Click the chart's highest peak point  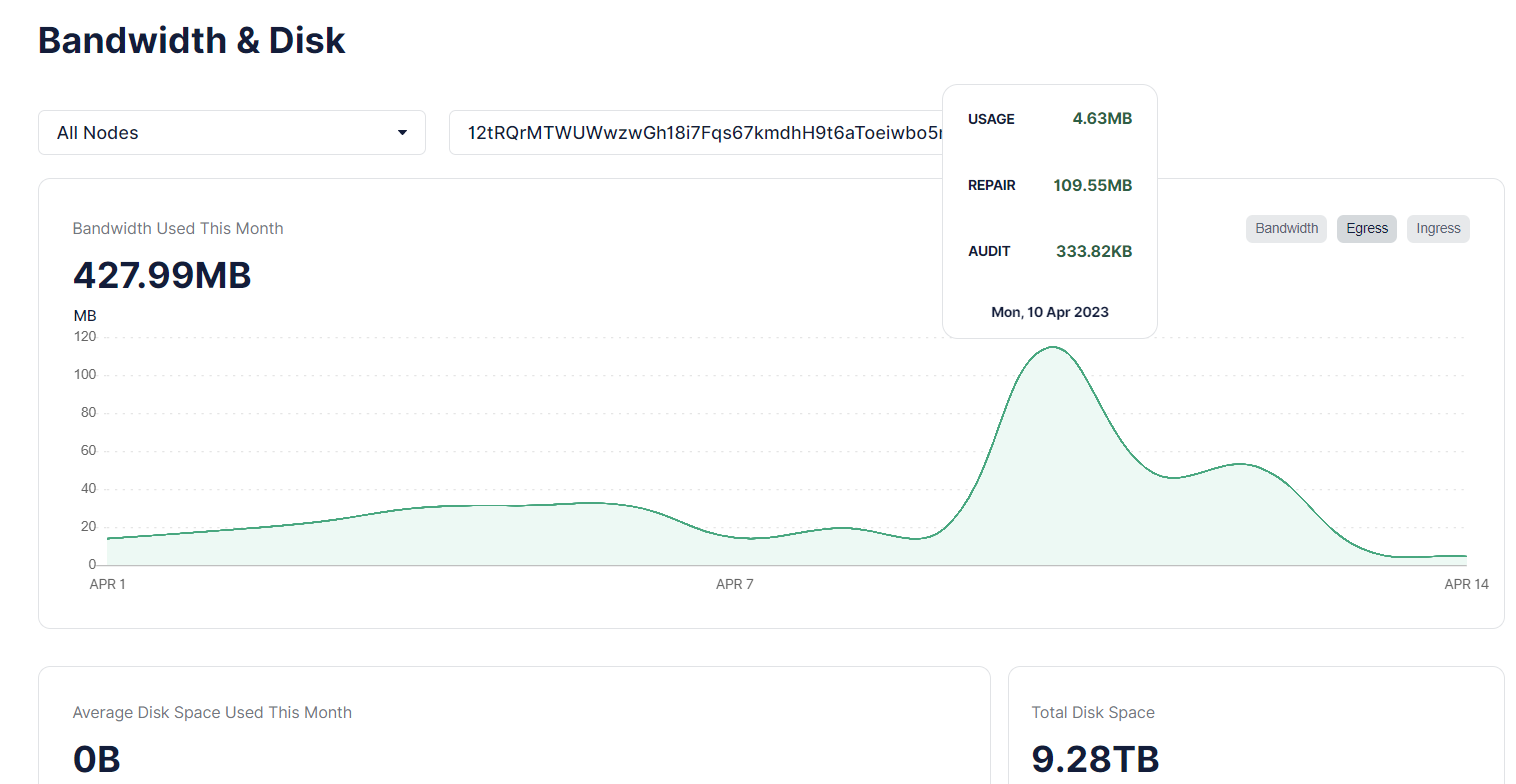pyautogui.click(x=1052, y=347)
